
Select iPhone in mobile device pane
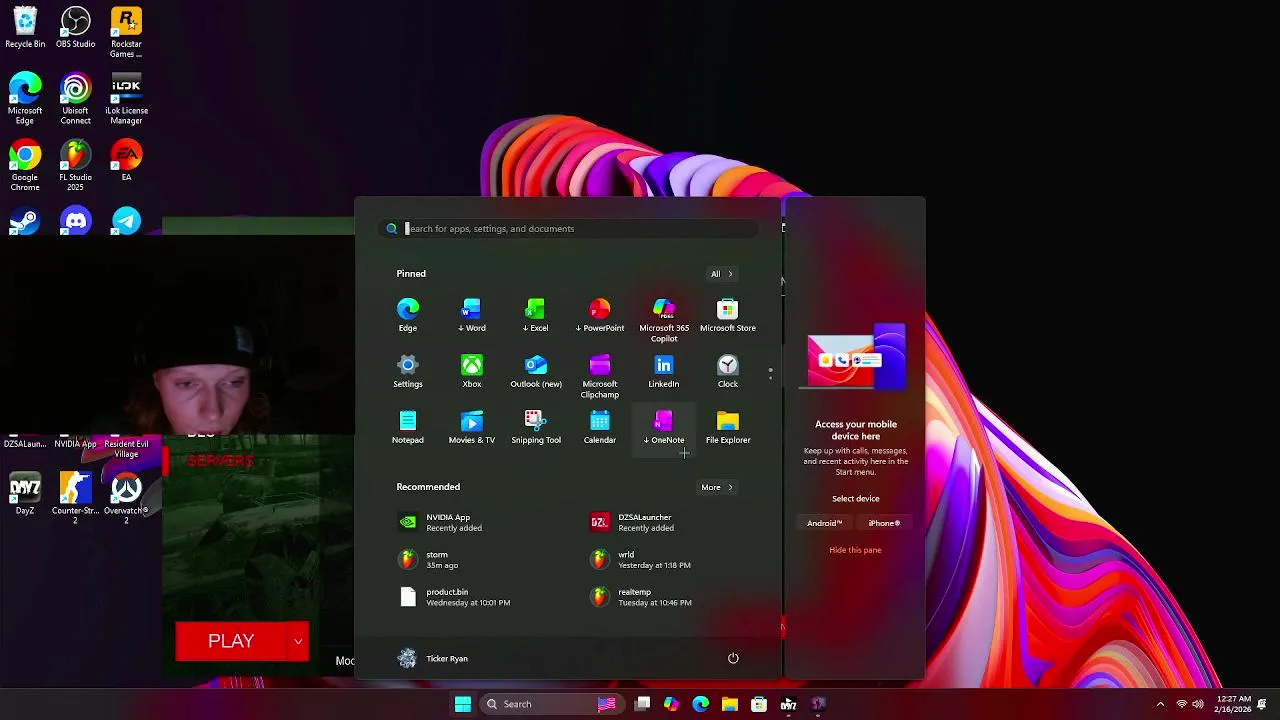click(884, 523)
